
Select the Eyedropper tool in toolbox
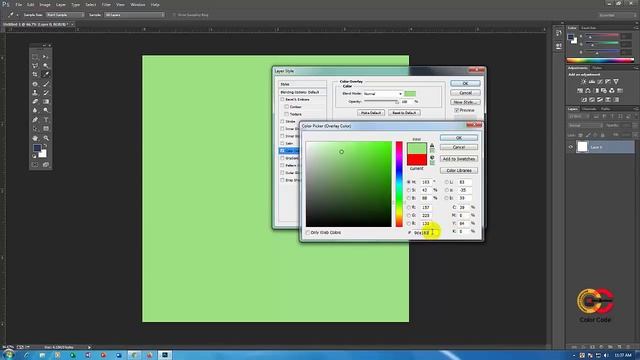(x=46, y=74)
